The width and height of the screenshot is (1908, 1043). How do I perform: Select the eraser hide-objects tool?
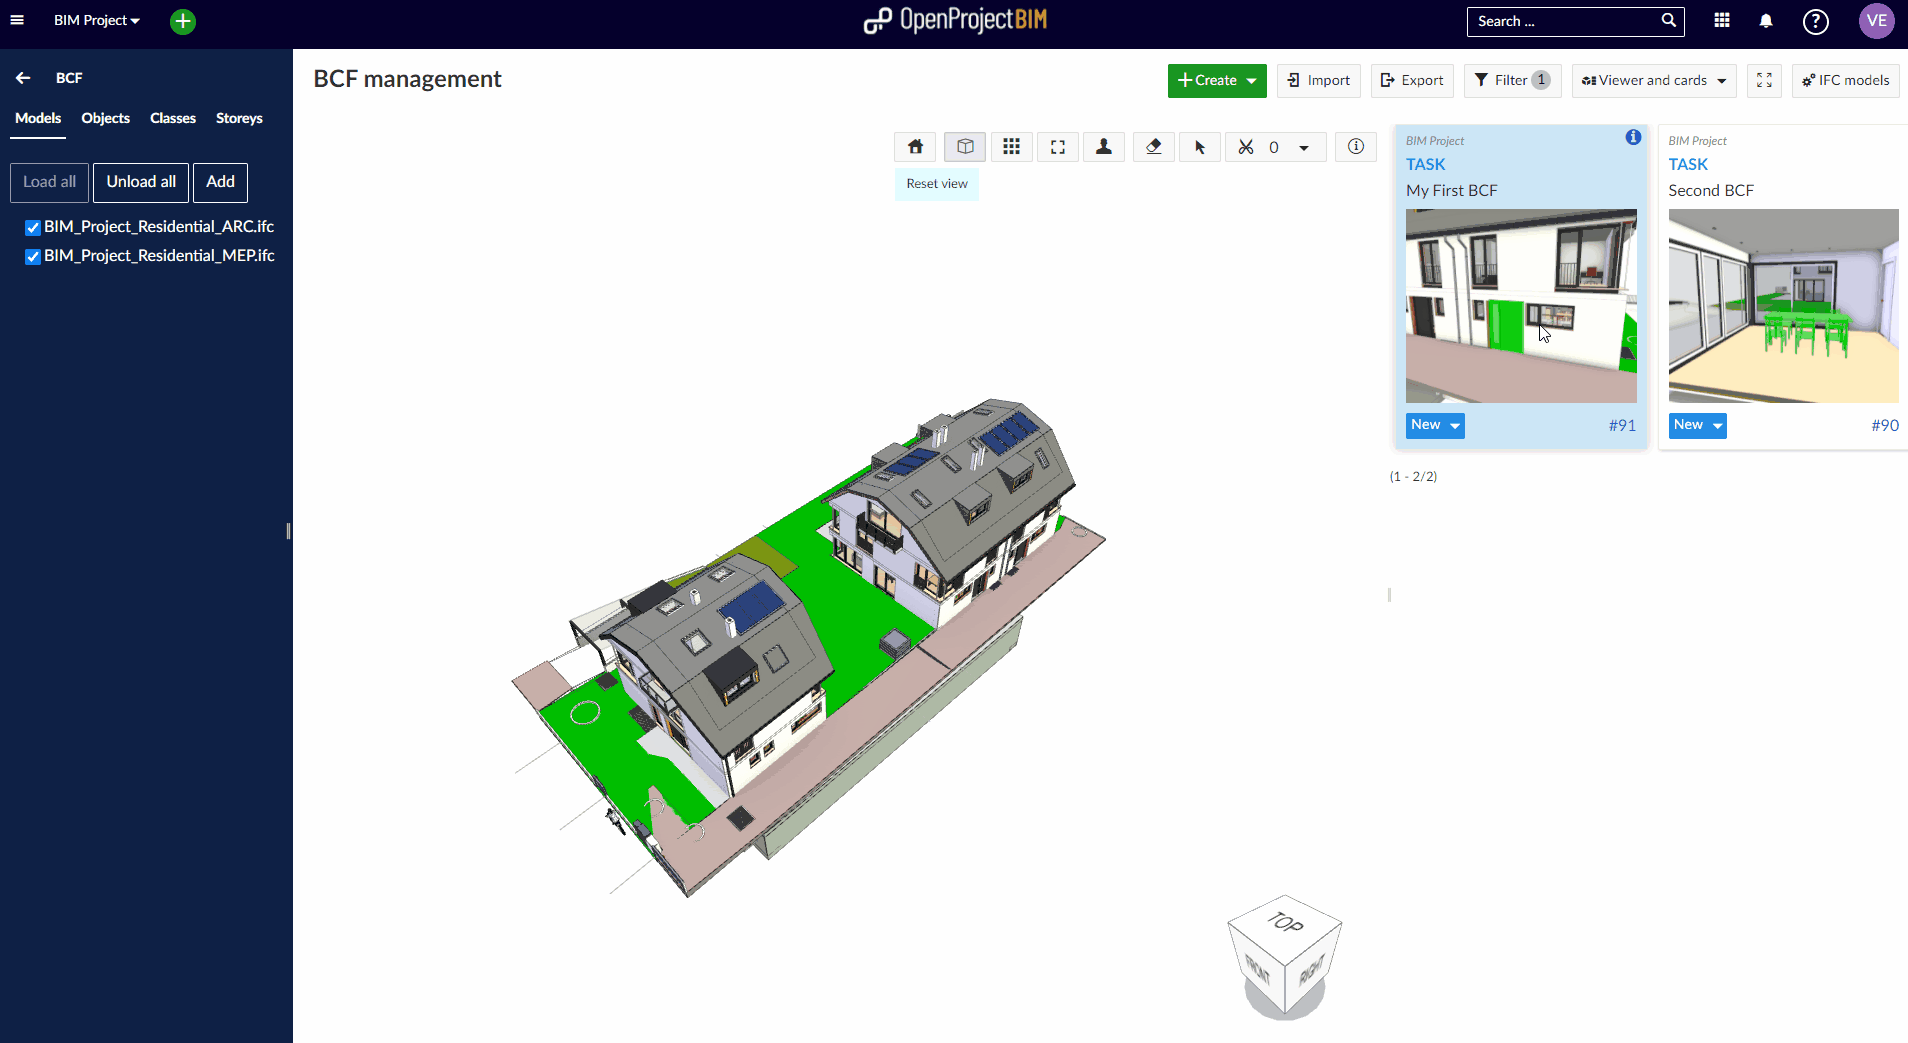[1153, 147]
